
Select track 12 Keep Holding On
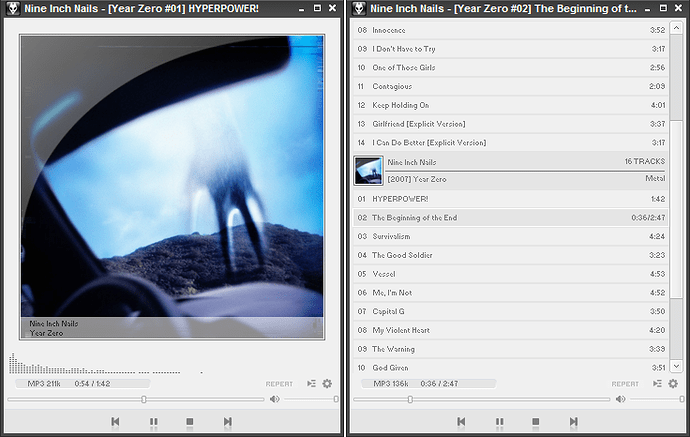click(x=511, y=105)
